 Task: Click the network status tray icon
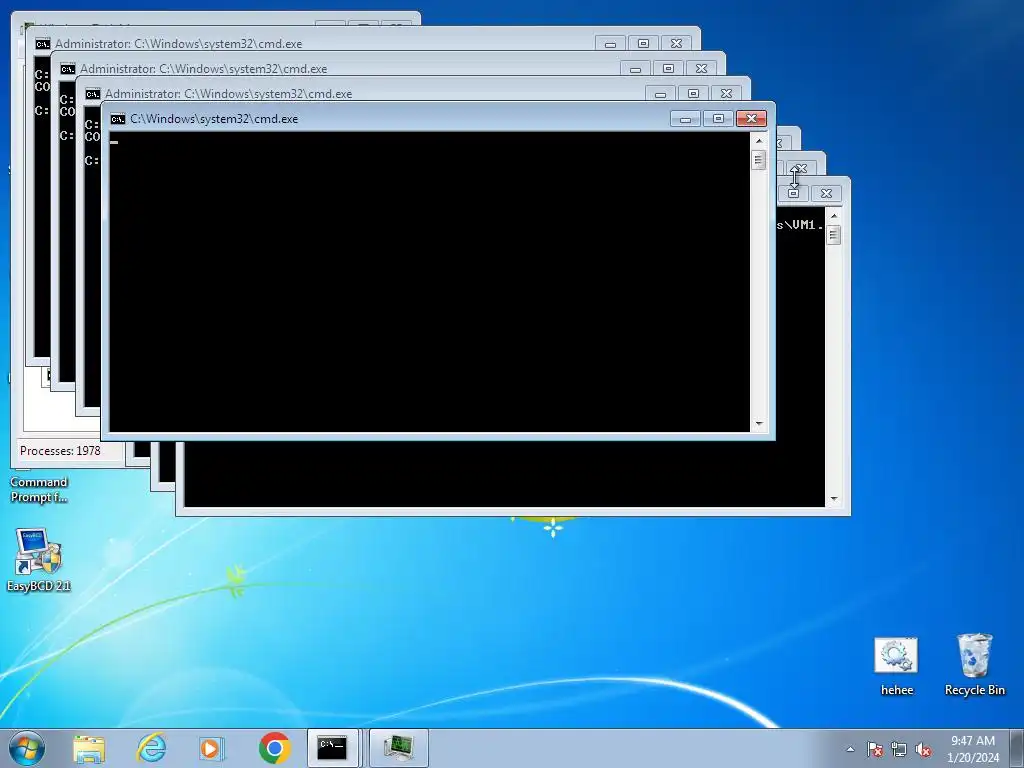[x=899, y=749]
